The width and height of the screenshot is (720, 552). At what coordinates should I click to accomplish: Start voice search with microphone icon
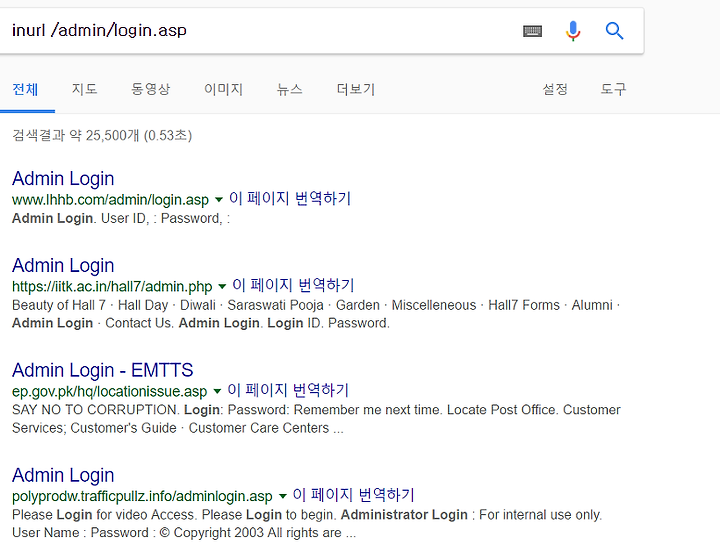pos(573,31)
